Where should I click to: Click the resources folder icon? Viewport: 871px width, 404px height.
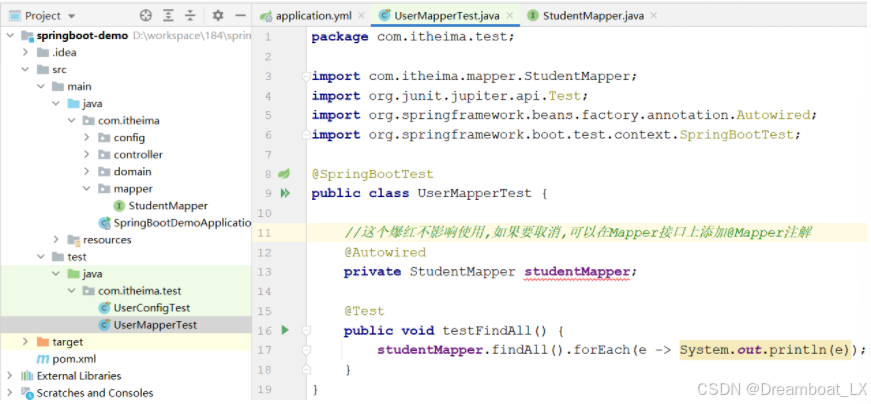click(73, 240)
